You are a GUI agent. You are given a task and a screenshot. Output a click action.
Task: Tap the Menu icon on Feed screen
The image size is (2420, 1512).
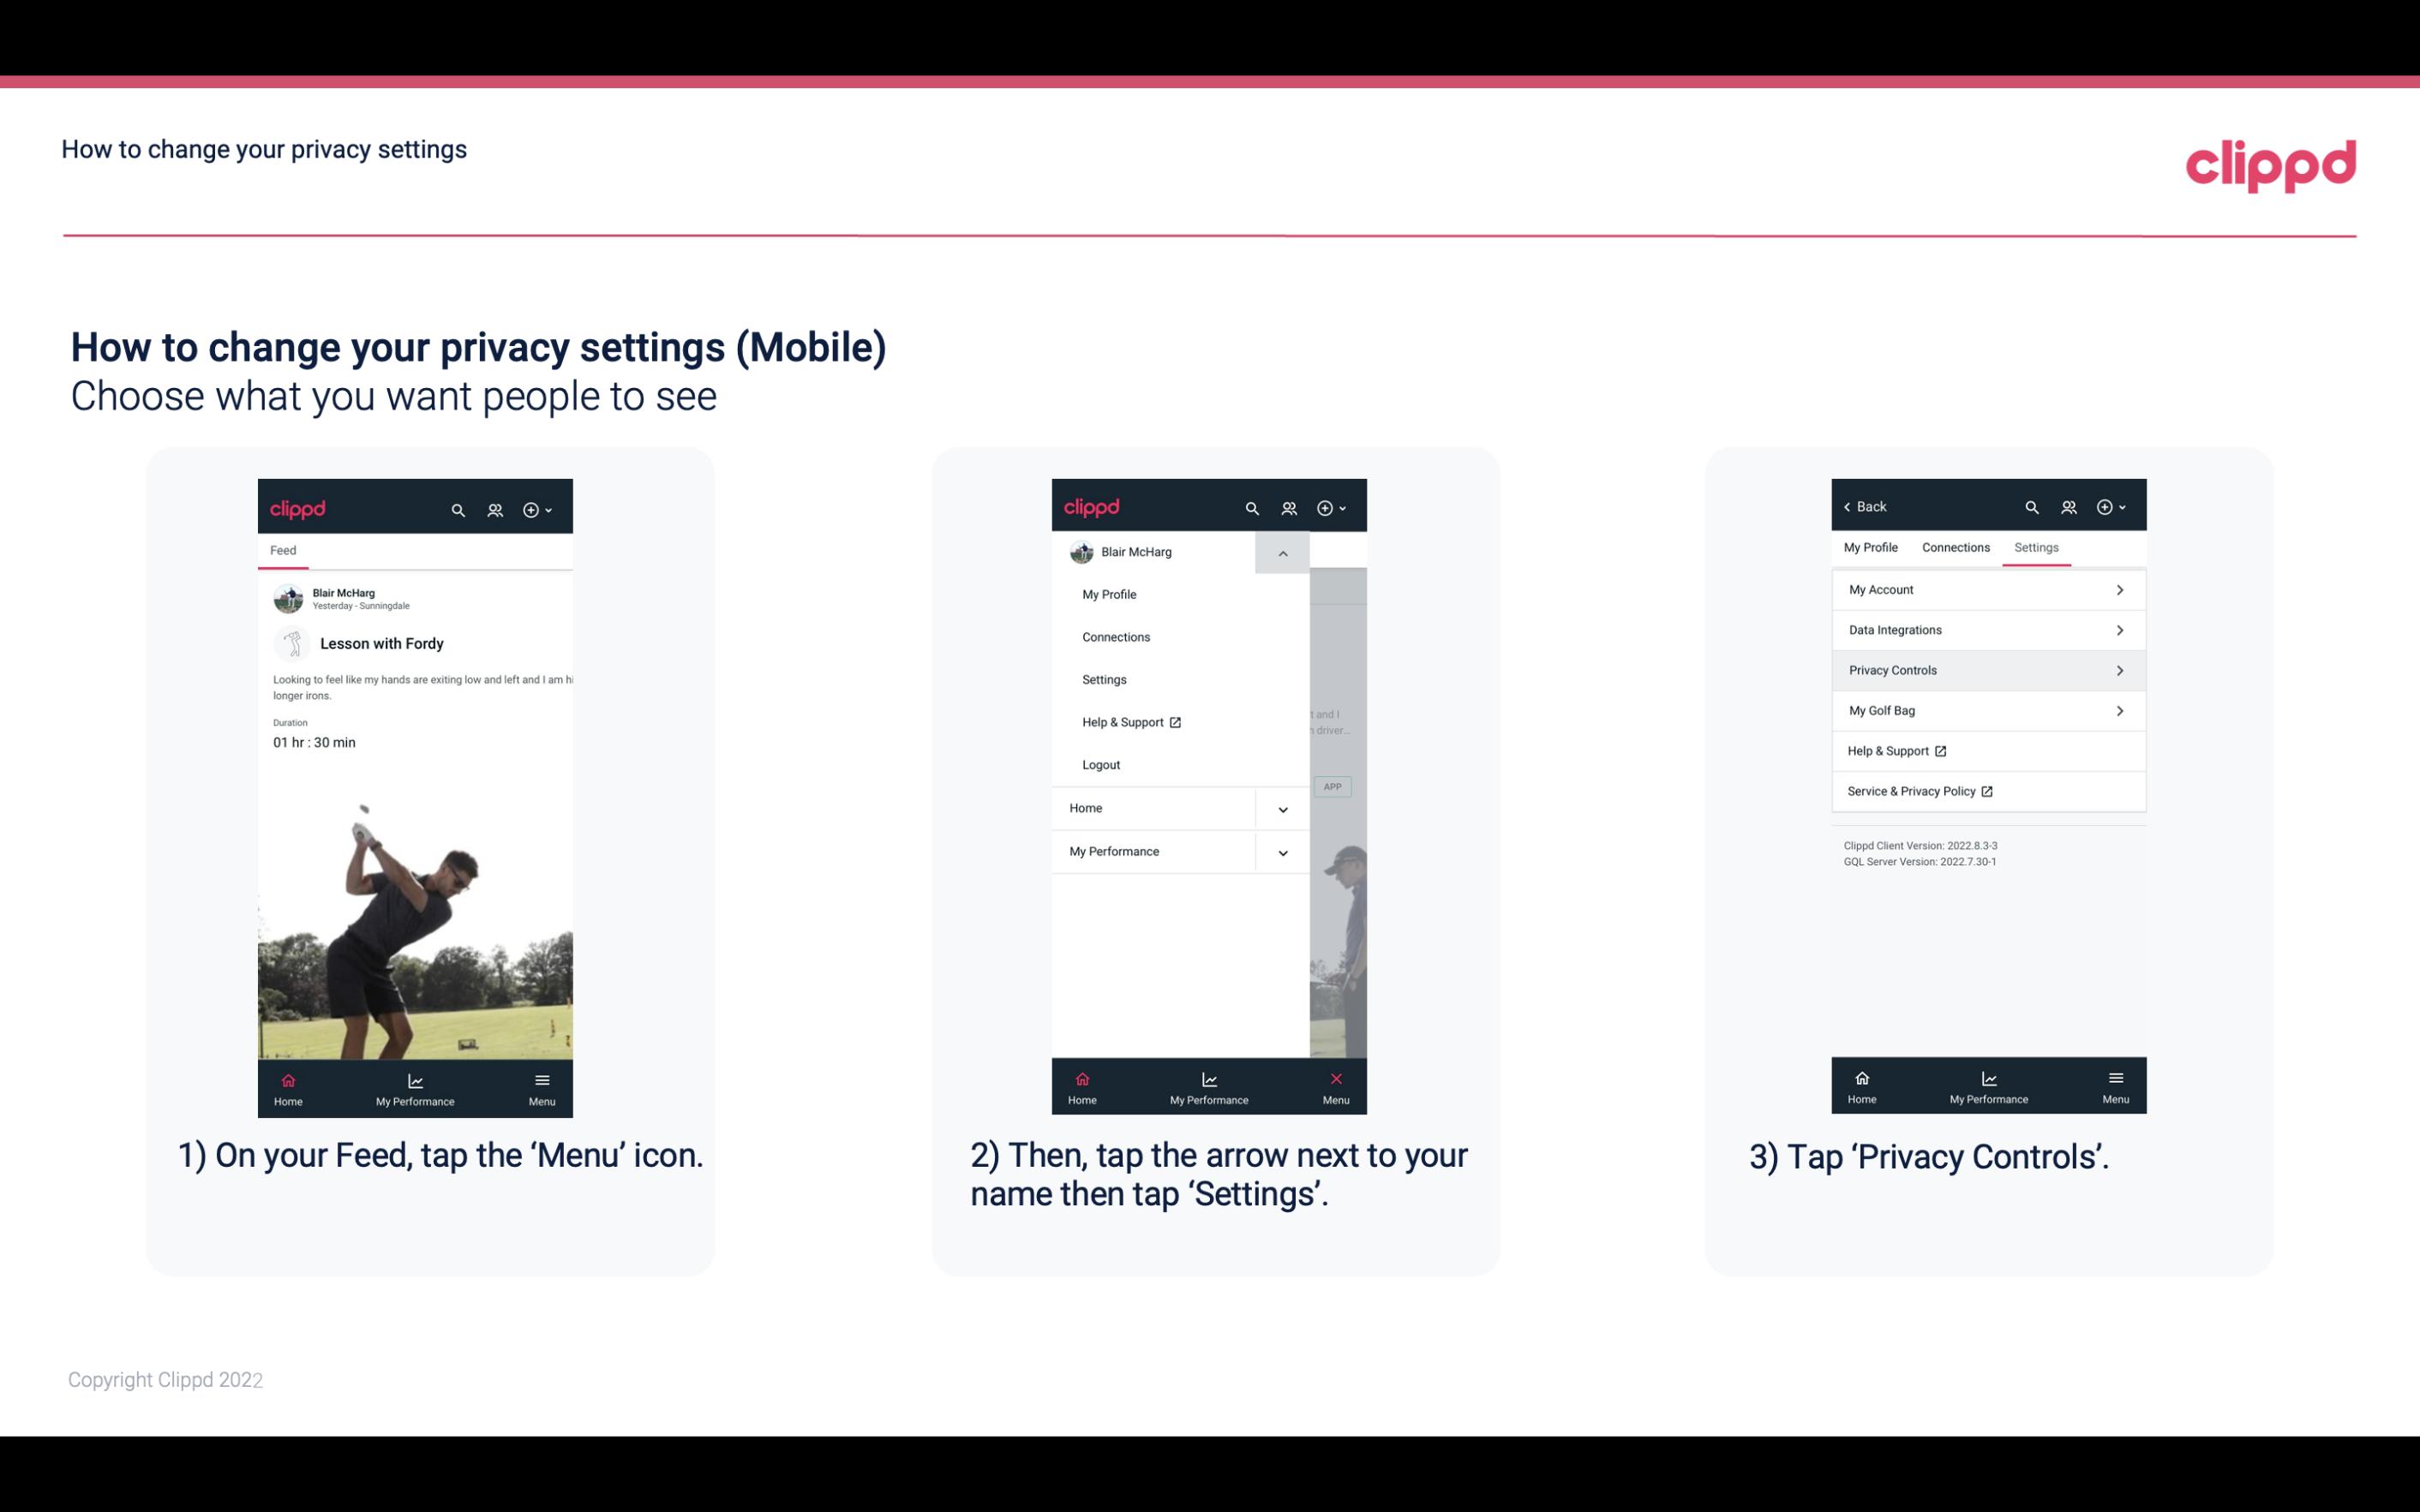coord(543,1085)
